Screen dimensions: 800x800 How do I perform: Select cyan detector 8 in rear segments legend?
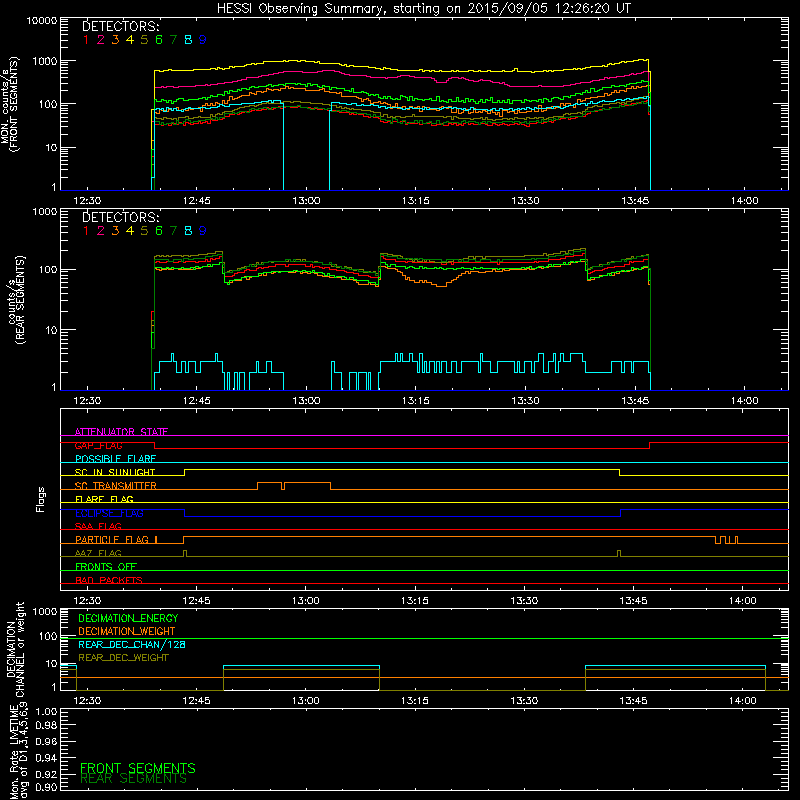[188, 231]
